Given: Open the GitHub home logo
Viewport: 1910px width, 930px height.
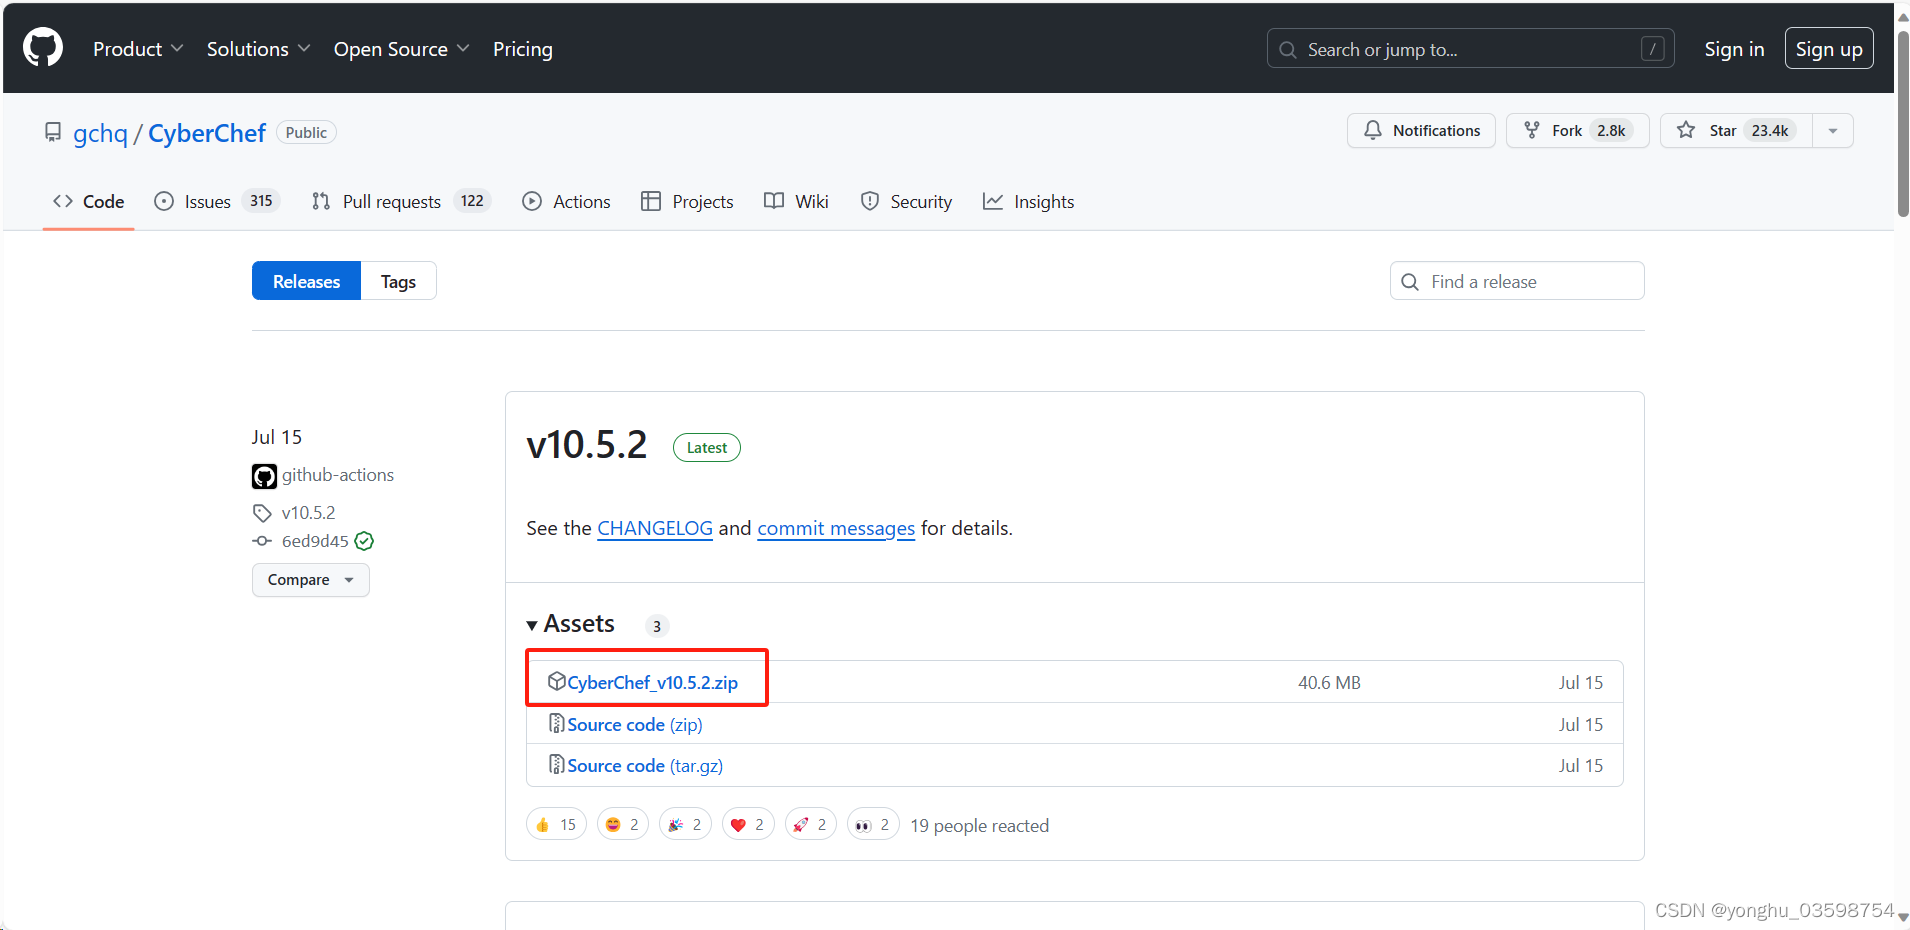Looking at the screenshot, I should click(43, 48).
